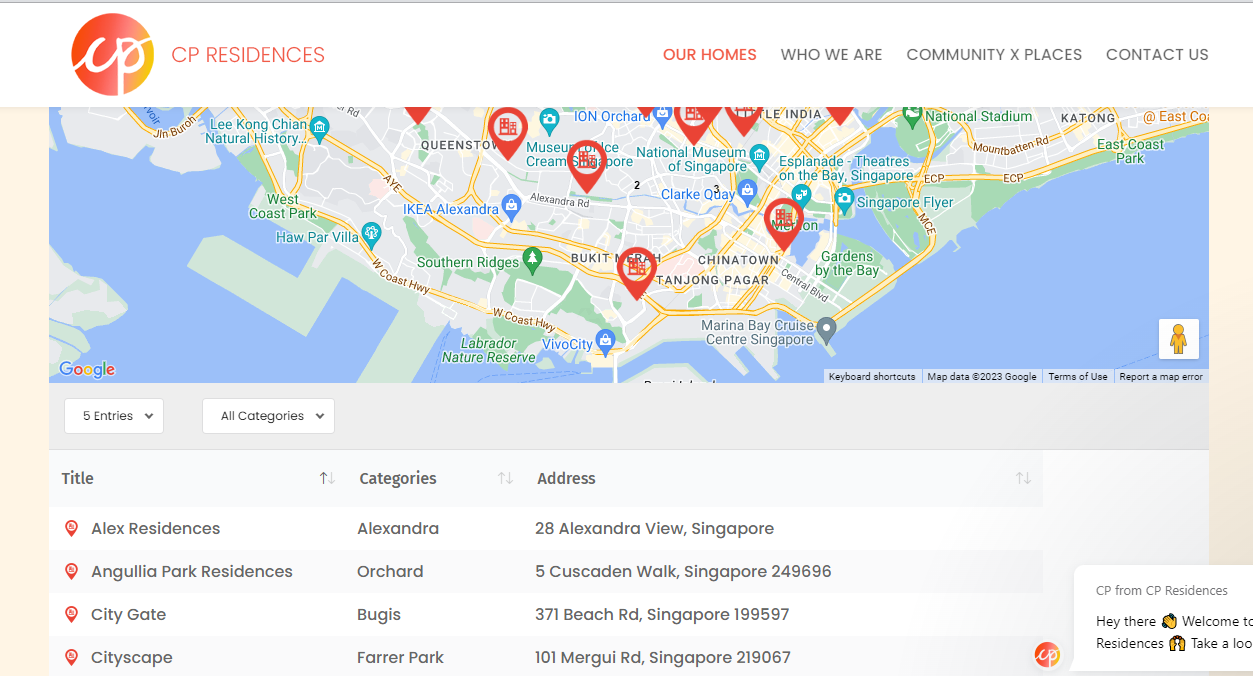
Task: Open Cityscape listing
Action: click(132, 657)
